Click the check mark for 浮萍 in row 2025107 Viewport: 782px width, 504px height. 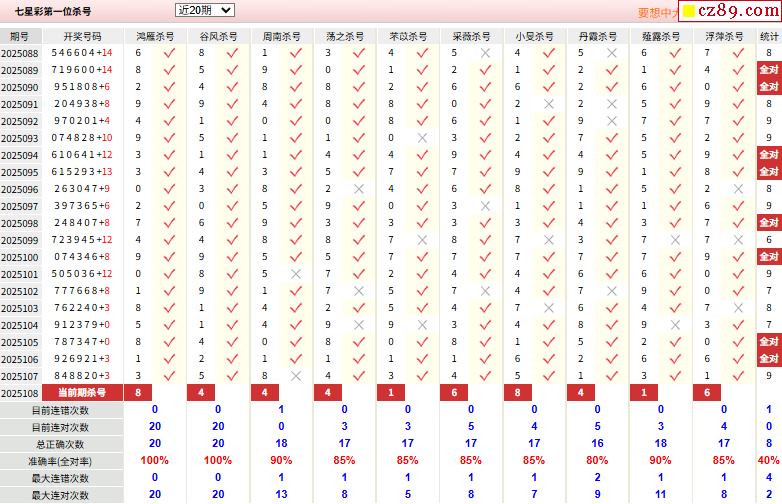pyautogui.click(x=738, y=376)
